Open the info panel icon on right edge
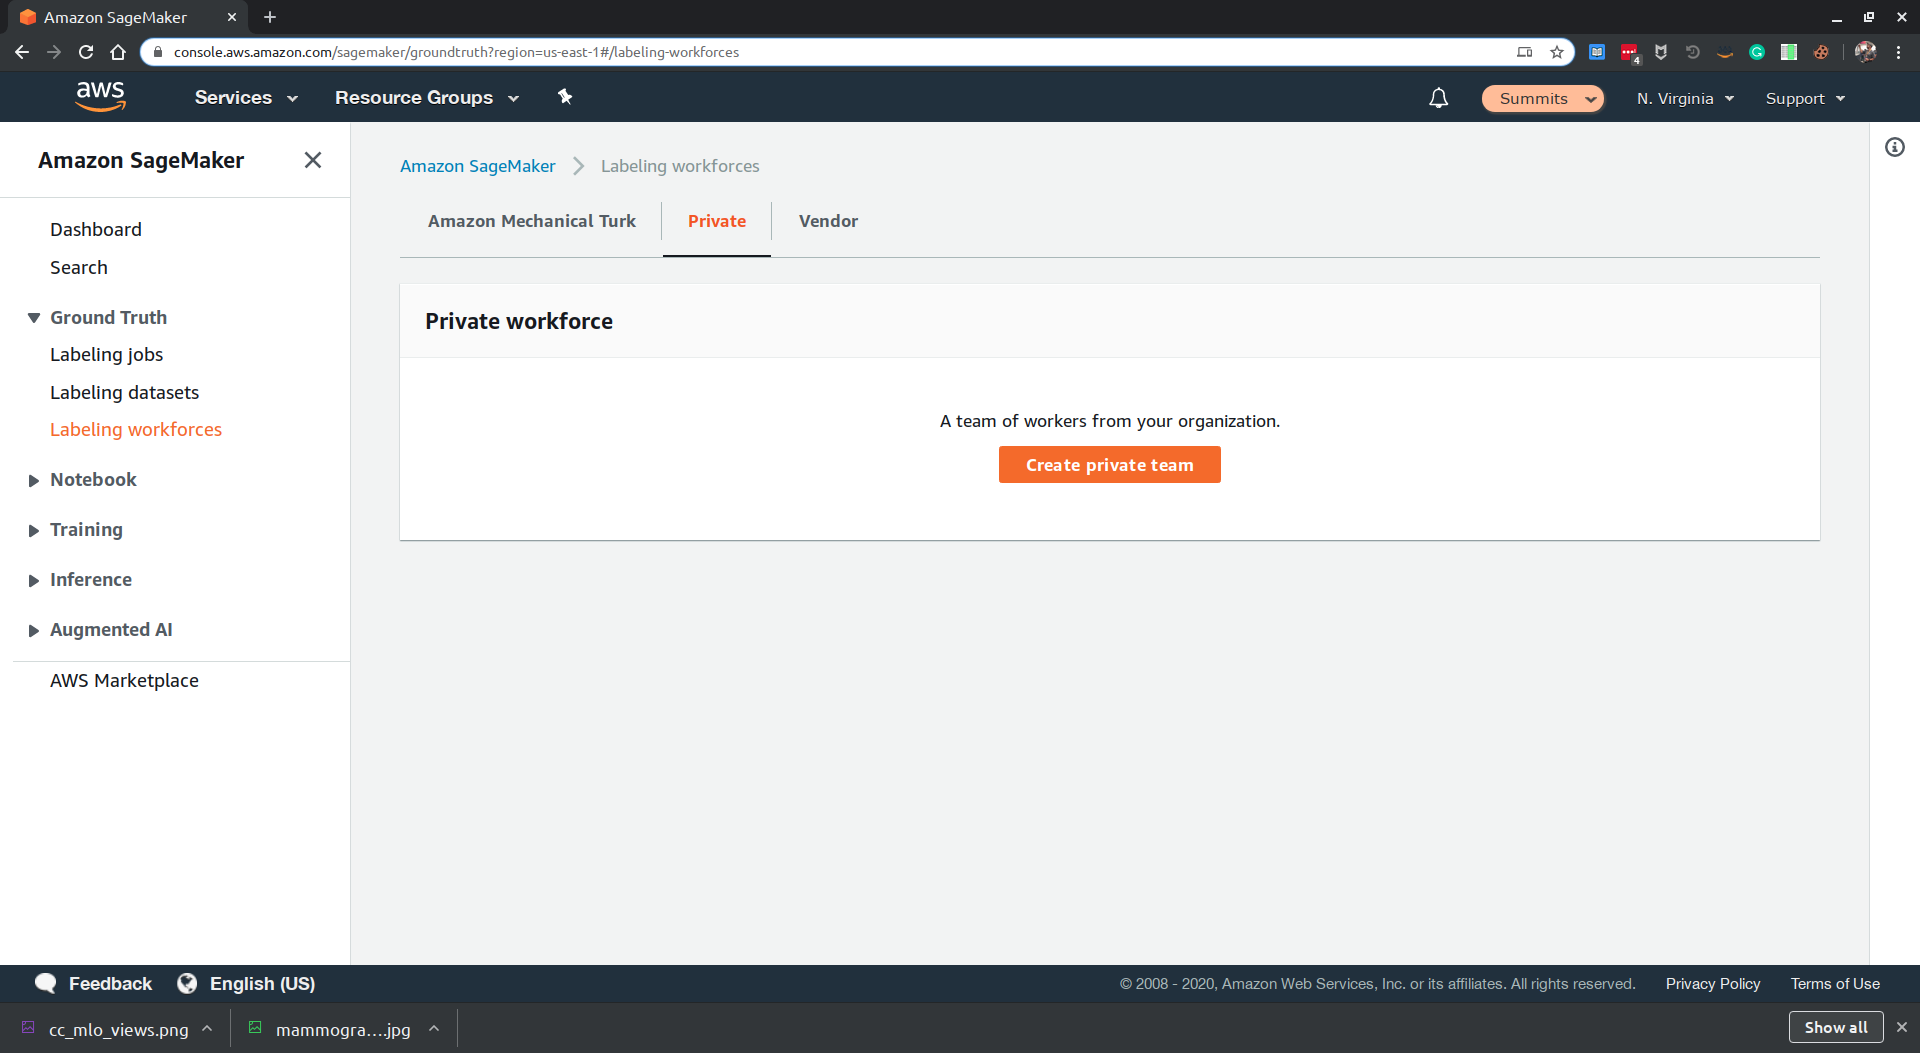Viewport: 1920px width, 1053px height. tap(1895, 147)
